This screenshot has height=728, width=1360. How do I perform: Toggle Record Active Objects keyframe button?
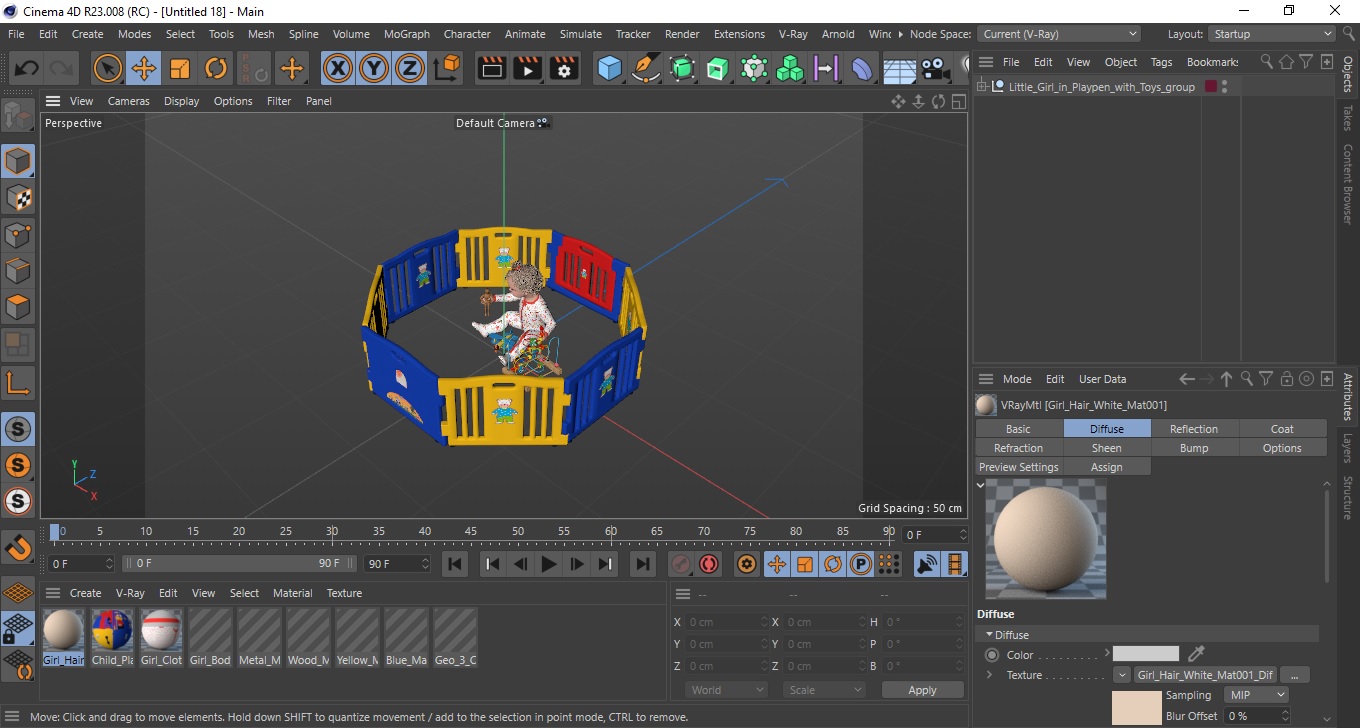click(681, 564)
